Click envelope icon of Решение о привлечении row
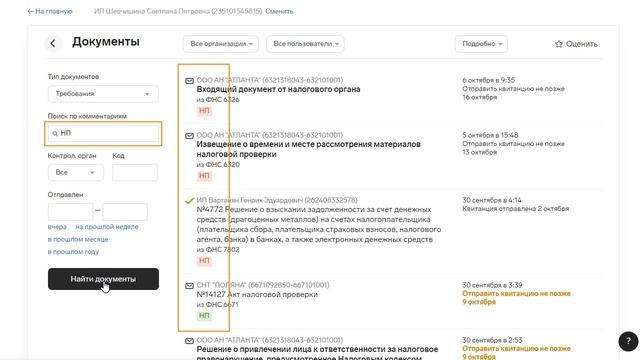Image resolution: width=640 pixels, height=360 pixels. click(x=189, y=341)
